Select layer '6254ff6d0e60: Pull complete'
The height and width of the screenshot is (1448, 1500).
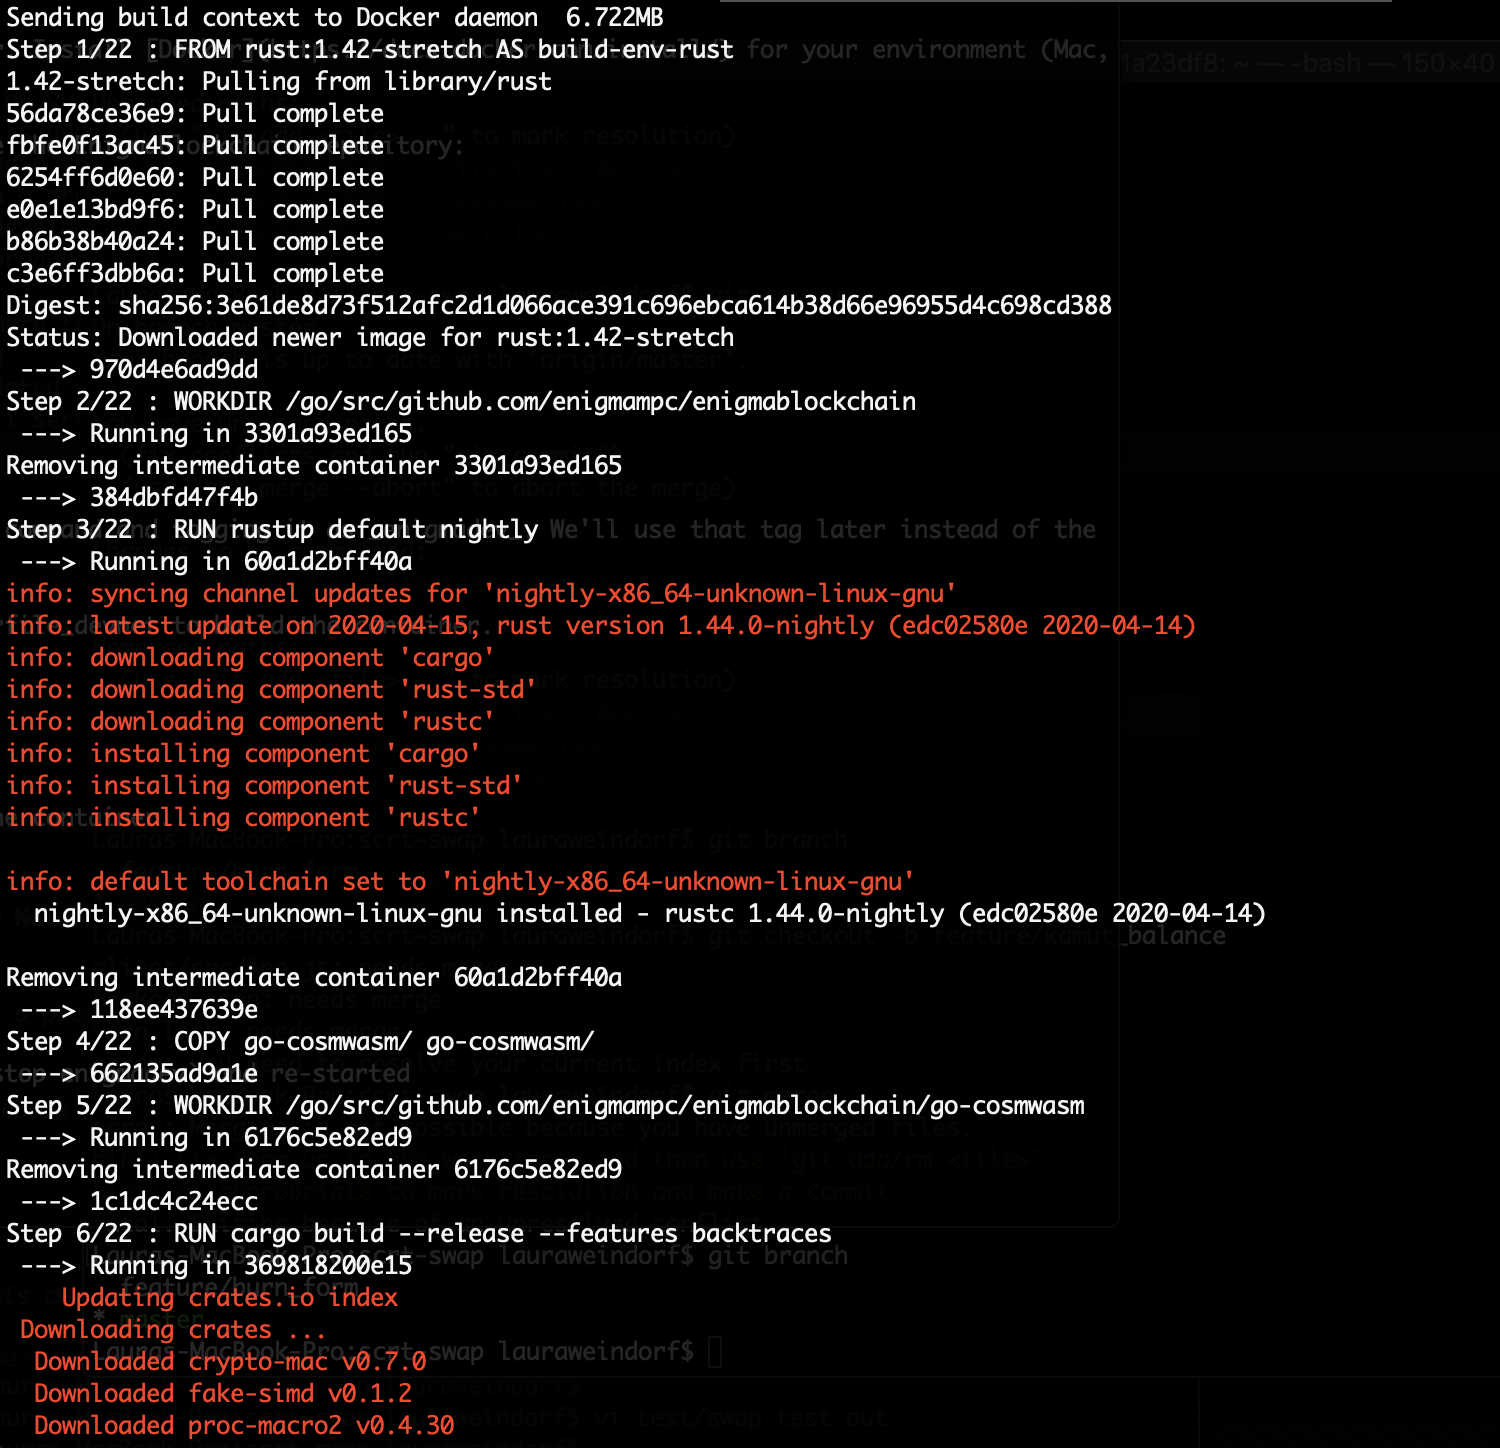pyautogui.click(x=195, y=178)
